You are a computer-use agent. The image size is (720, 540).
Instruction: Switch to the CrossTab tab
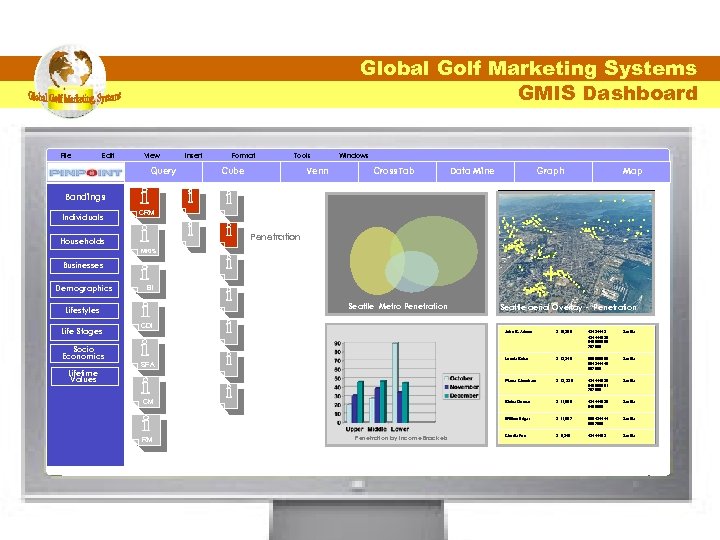coord(397,172)
